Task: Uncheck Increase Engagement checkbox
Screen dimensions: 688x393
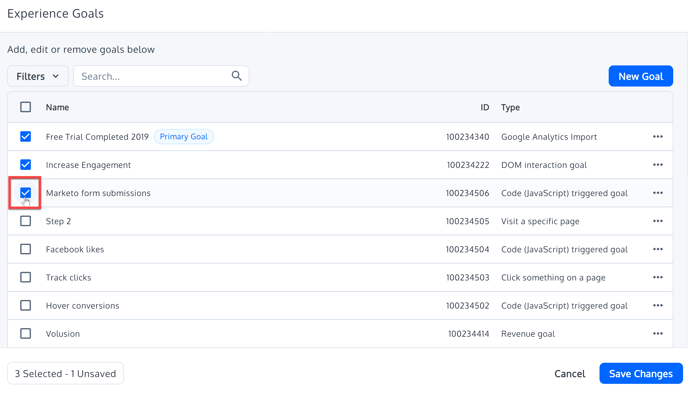Action: [25, 164]
